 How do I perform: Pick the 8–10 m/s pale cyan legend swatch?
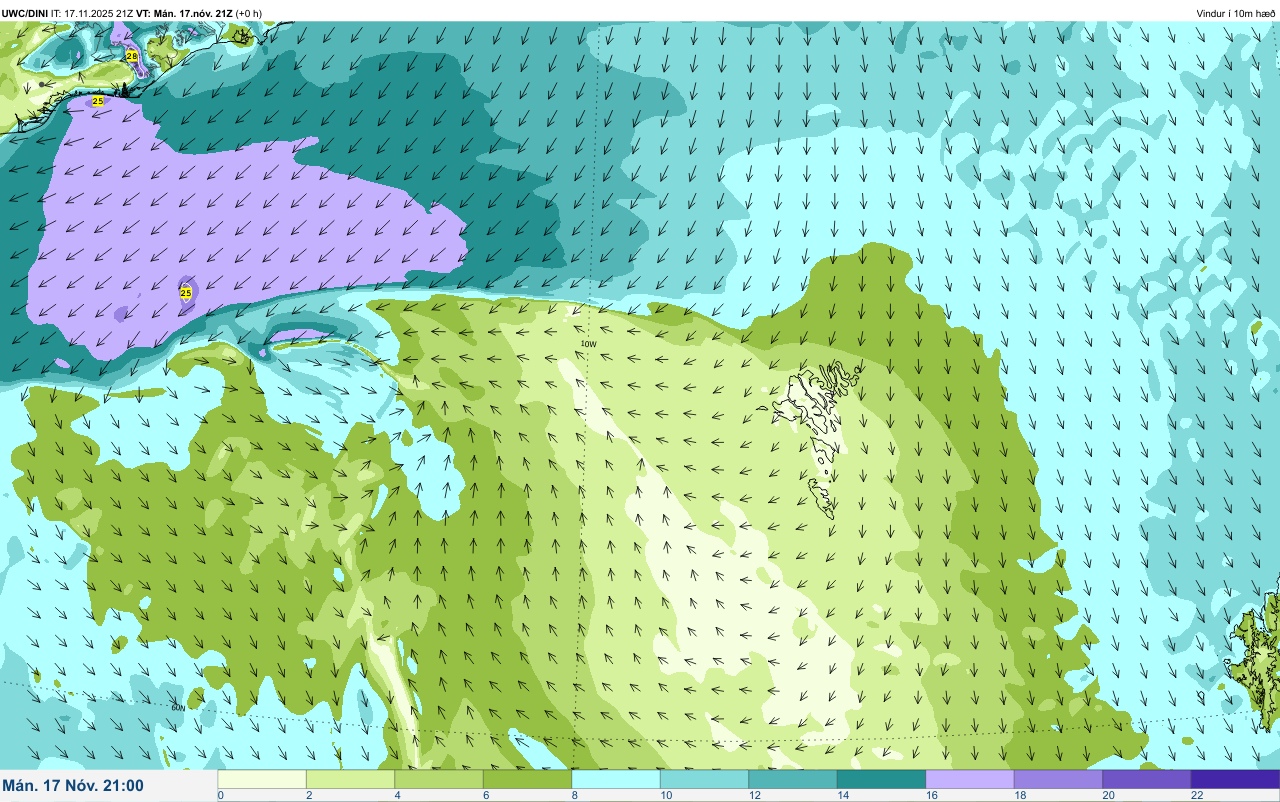[616, 779]
